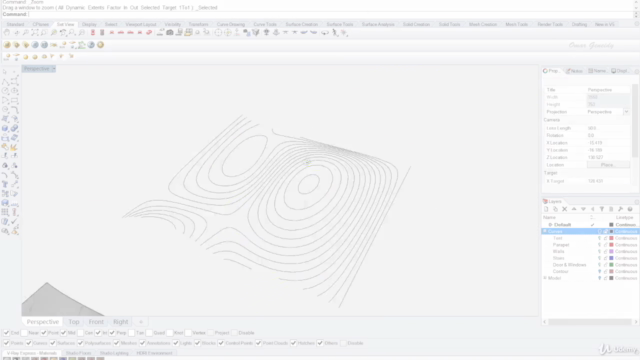Click the first gold sphere V-Ray icon
The height and width of the screenshot is (360, 640).
point(7,45)
